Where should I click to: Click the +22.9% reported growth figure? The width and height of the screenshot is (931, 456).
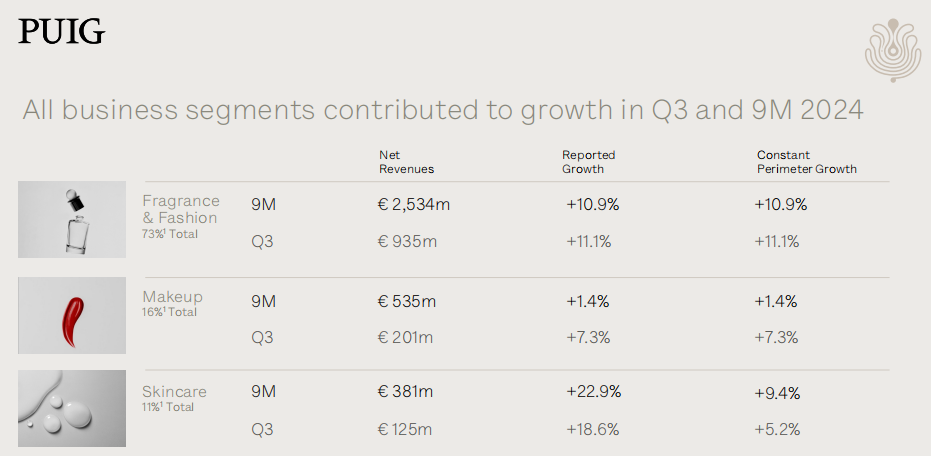593,393
